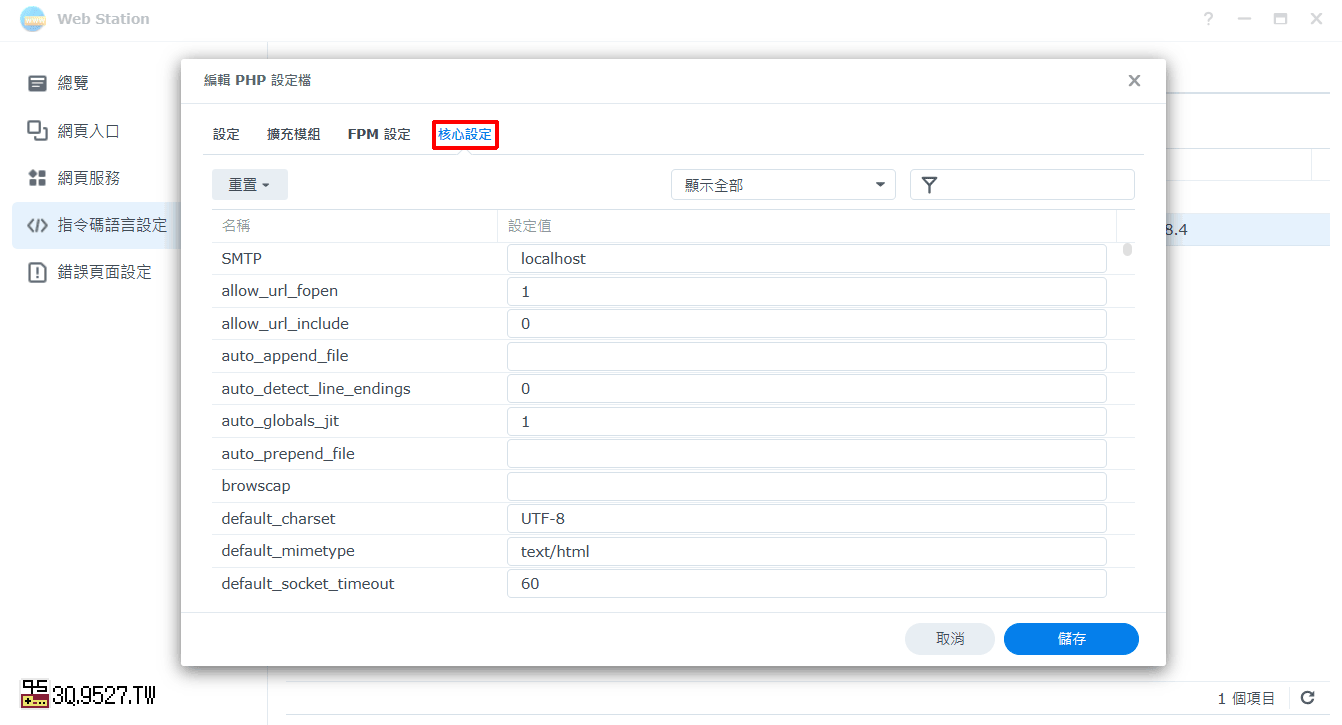
Task: Click the allow_url_fopen setting name
Action: tap(279, 291)
